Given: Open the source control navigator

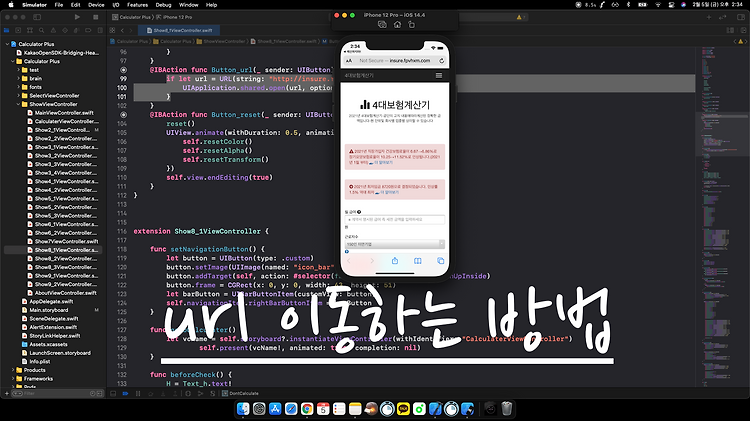Looking at the screenshot, I should (18, 30).
